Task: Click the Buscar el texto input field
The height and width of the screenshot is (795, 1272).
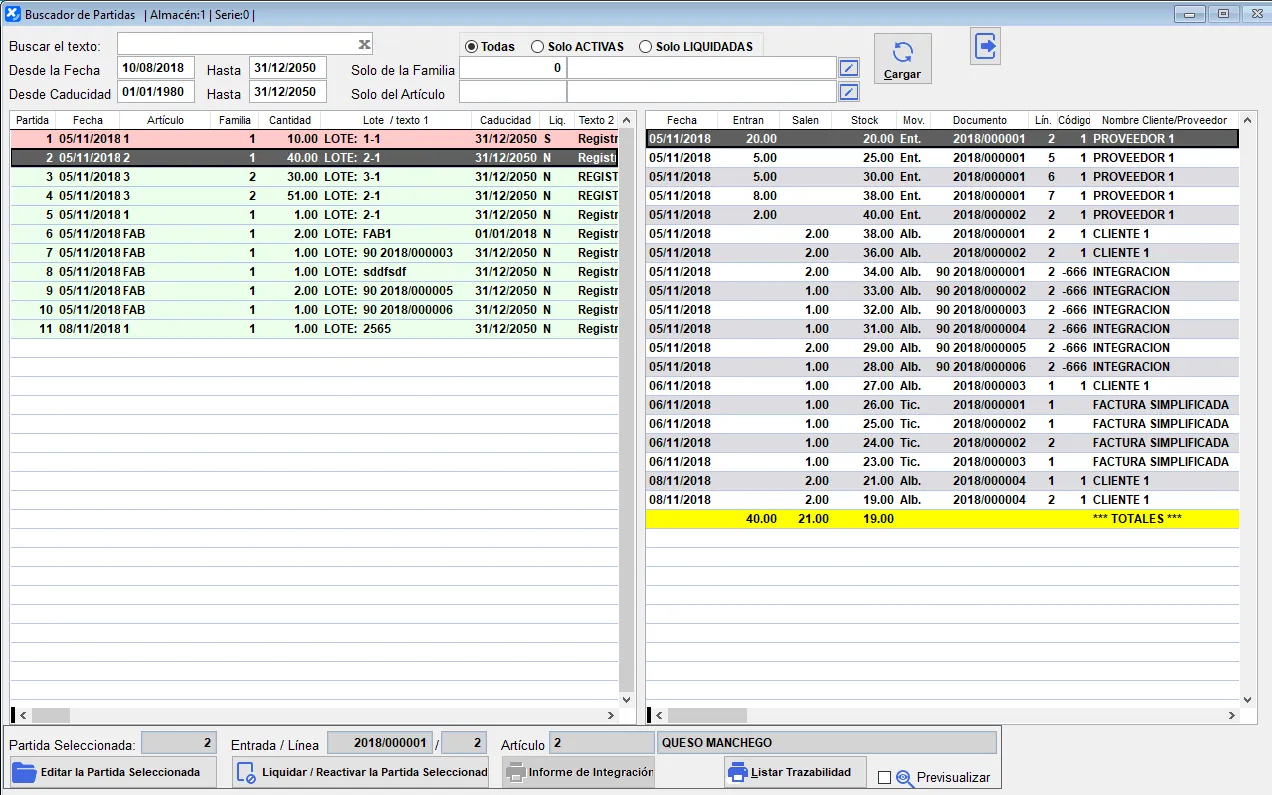Action: [238, 44]
